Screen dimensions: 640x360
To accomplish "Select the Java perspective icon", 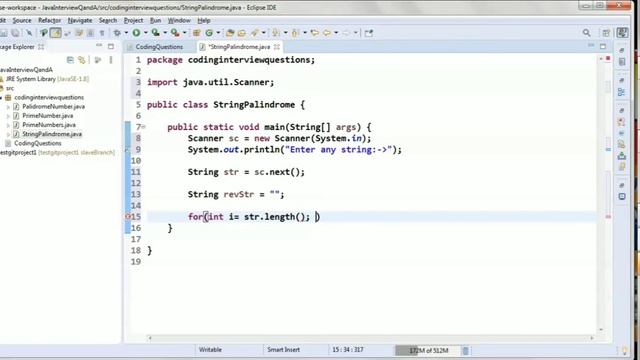I will click(x=622, y=33).
